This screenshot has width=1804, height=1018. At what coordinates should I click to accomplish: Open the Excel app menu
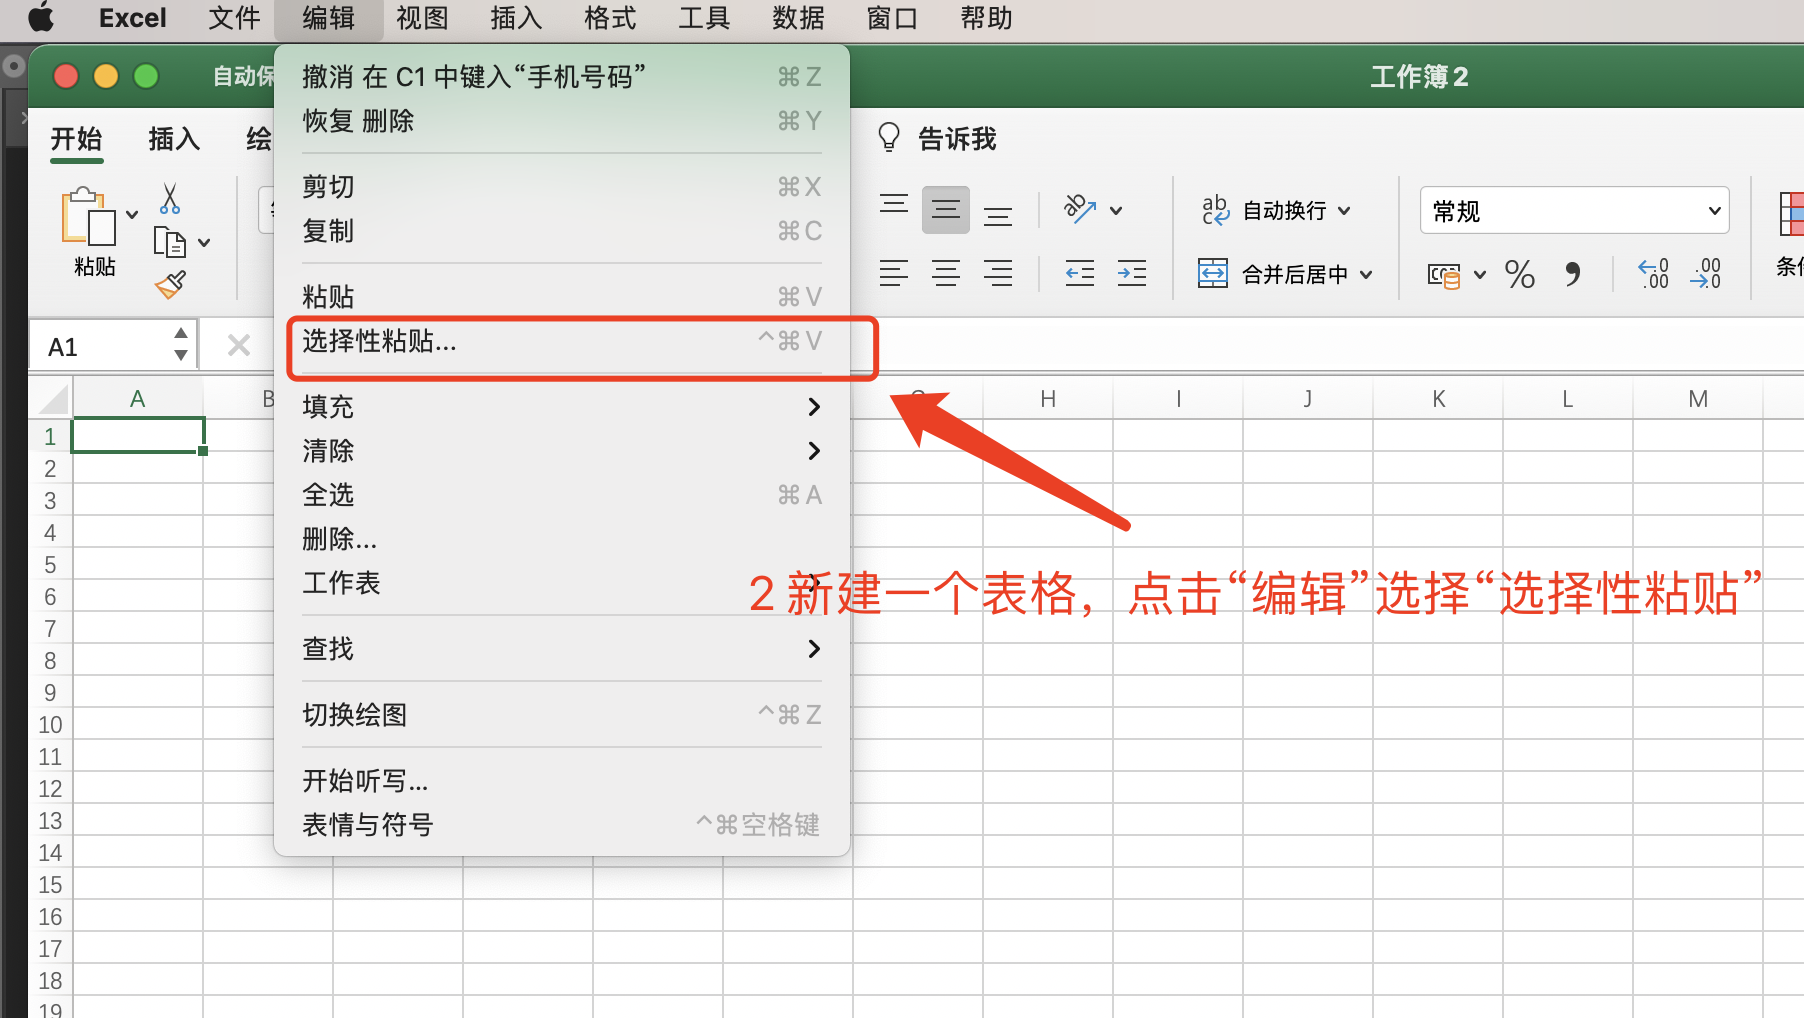(132, 18)
